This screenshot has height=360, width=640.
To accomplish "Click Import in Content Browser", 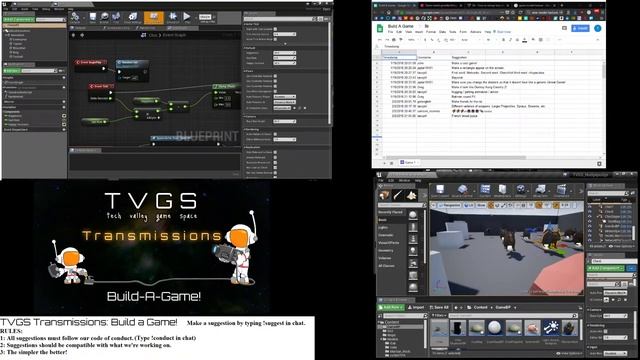I will click(416, 307).
